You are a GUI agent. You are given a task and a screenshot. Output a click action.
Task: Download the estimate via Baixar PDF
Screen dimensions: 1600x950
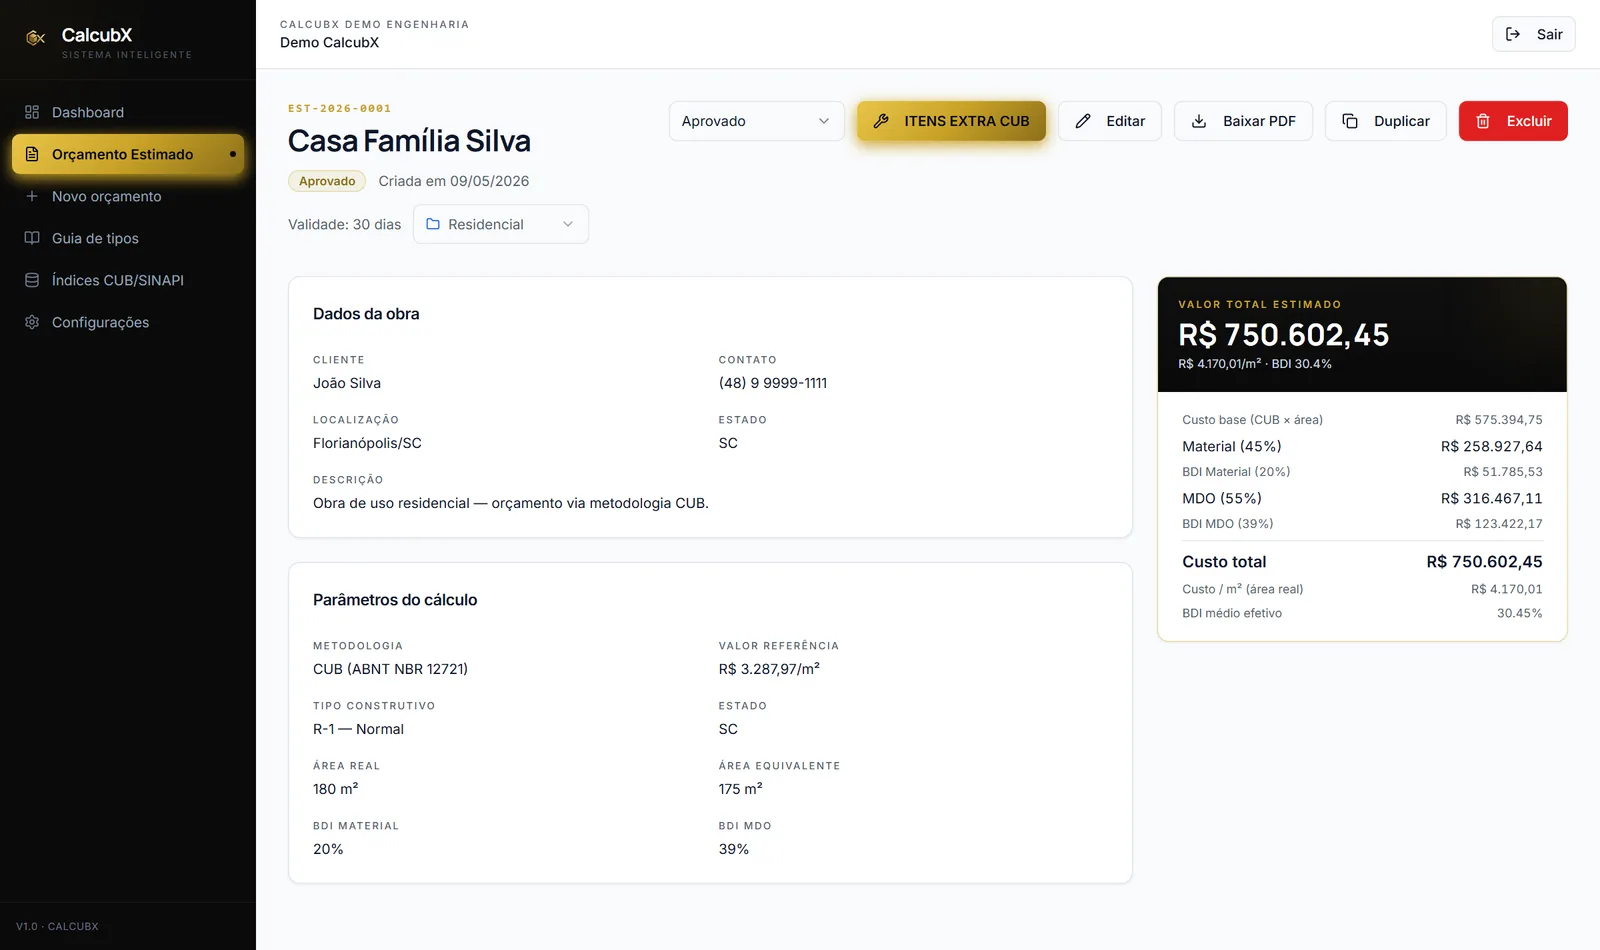[x=1243, y=121]
